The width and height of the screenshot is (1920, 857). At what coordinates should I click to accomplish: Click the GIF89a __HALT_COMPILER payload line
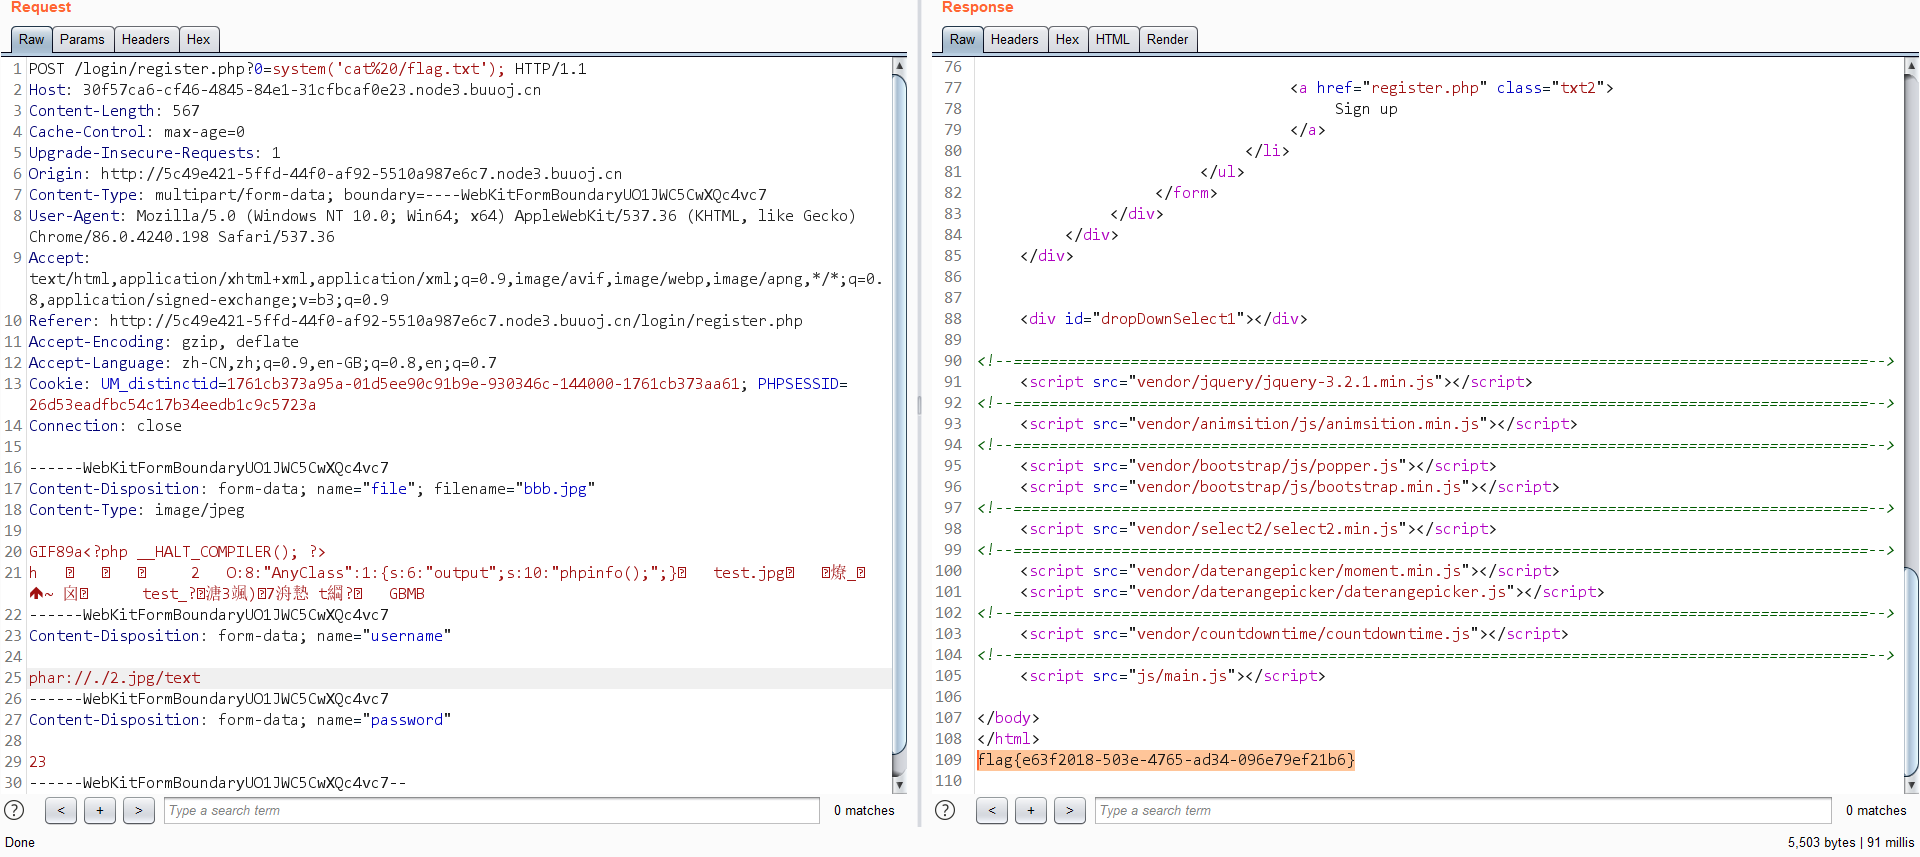(177, 552)
